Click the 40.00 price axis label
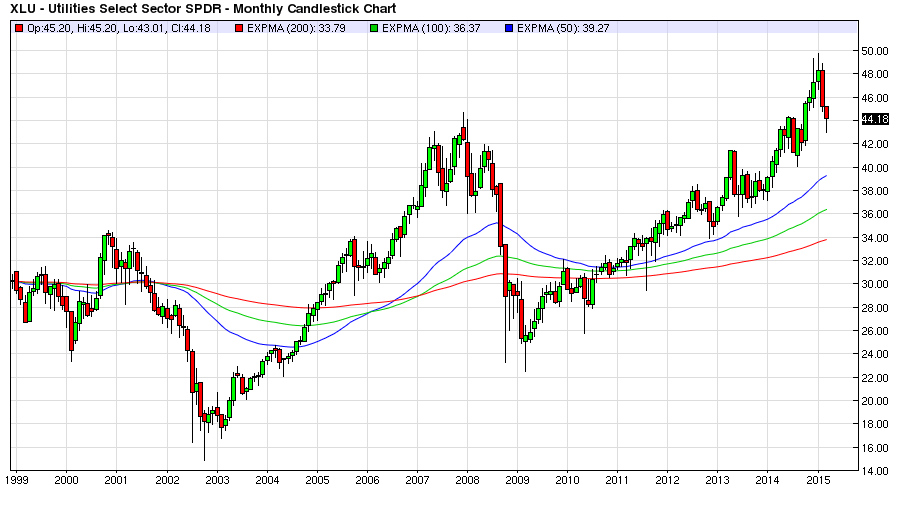The height and width of the screenshot is (511, 900). (x=875, y=168)
